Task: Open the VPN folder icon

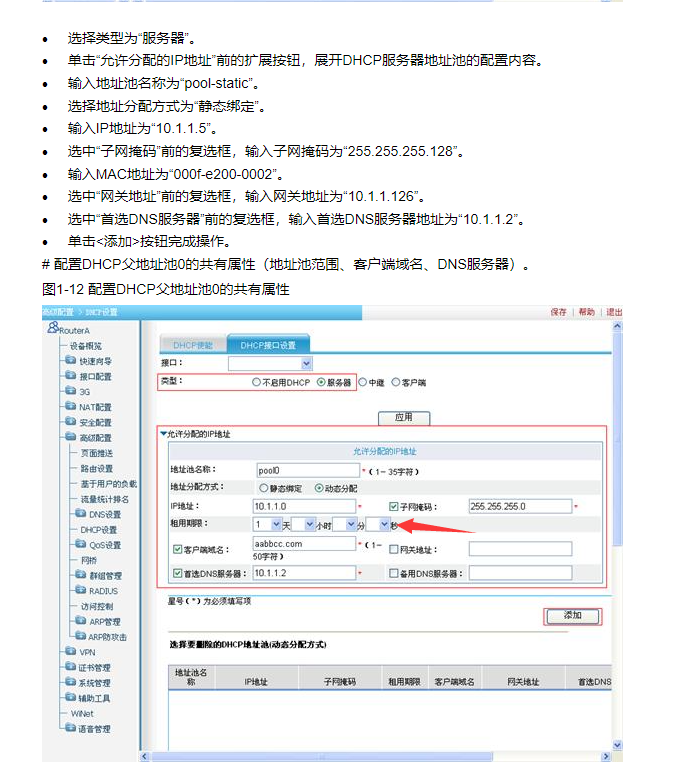Action: point(71,651)
